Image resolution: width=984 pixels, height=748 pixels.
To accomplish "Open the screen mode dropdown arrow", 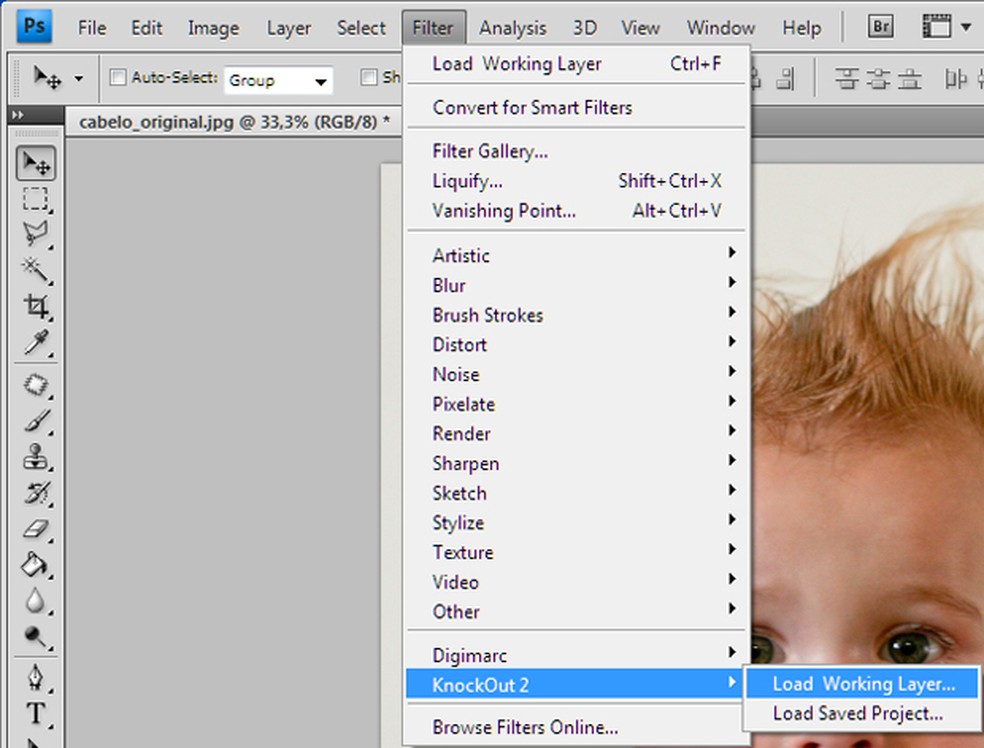I will 966,27.
